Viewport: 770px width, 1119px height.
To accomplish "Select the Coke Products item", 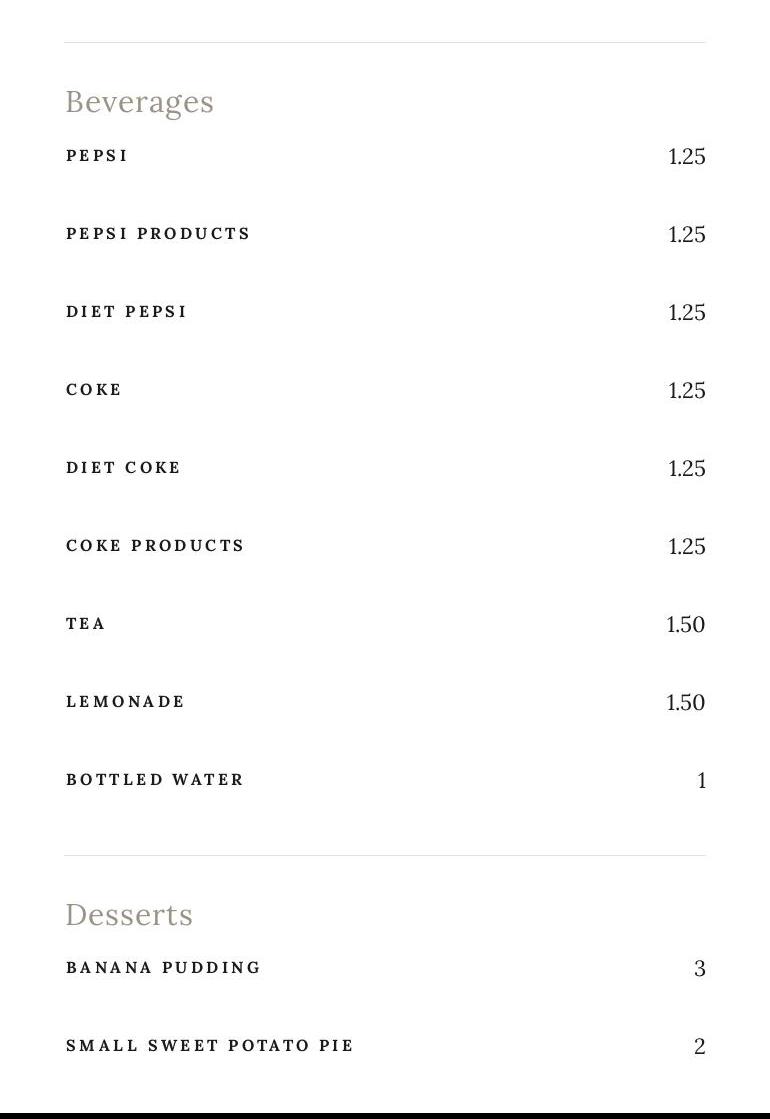I will (x=155, y=546).
